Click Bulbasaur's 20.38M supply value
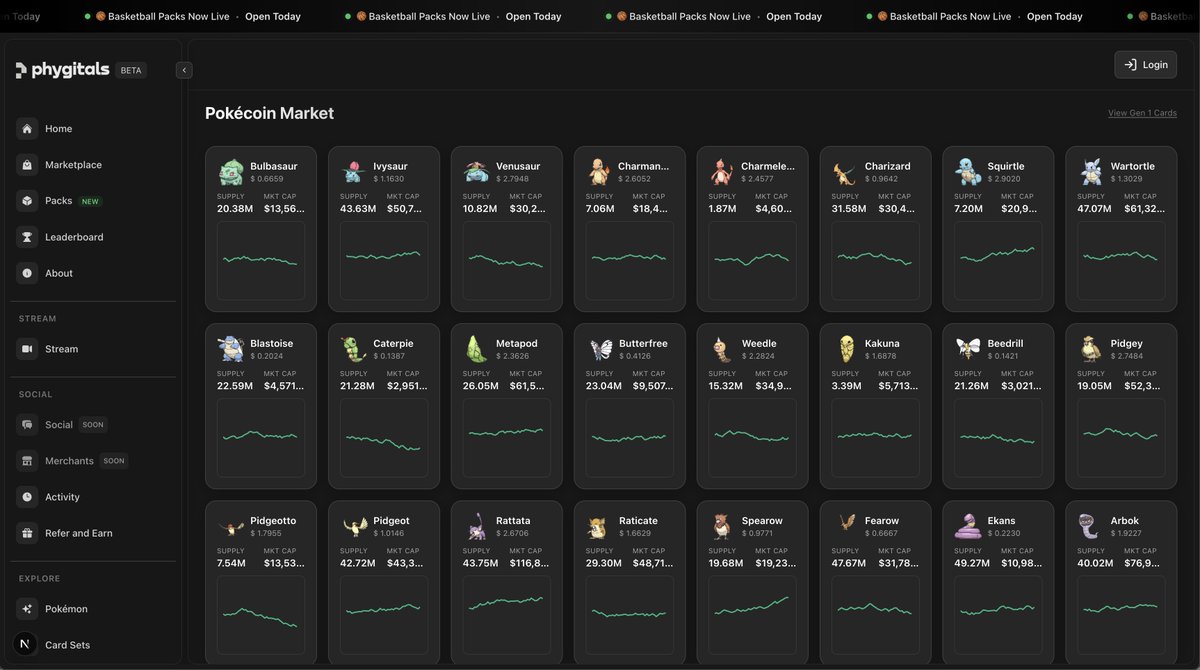Image resolution: width=1200 pixels, height=670 pixels. coord(235,208)
